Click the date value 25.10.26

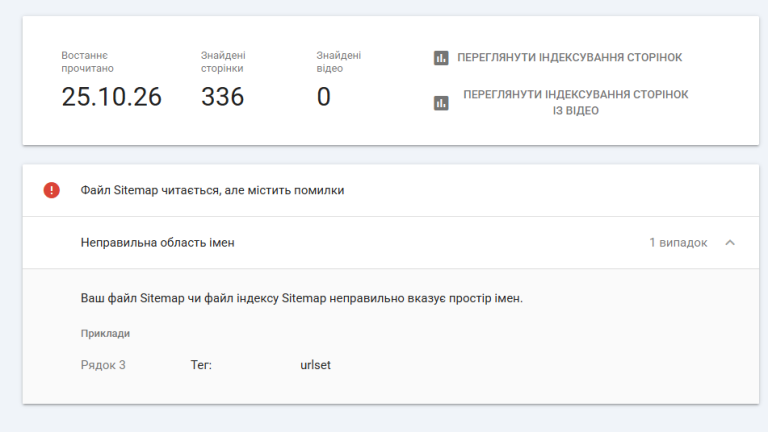(x=111, y=96)
